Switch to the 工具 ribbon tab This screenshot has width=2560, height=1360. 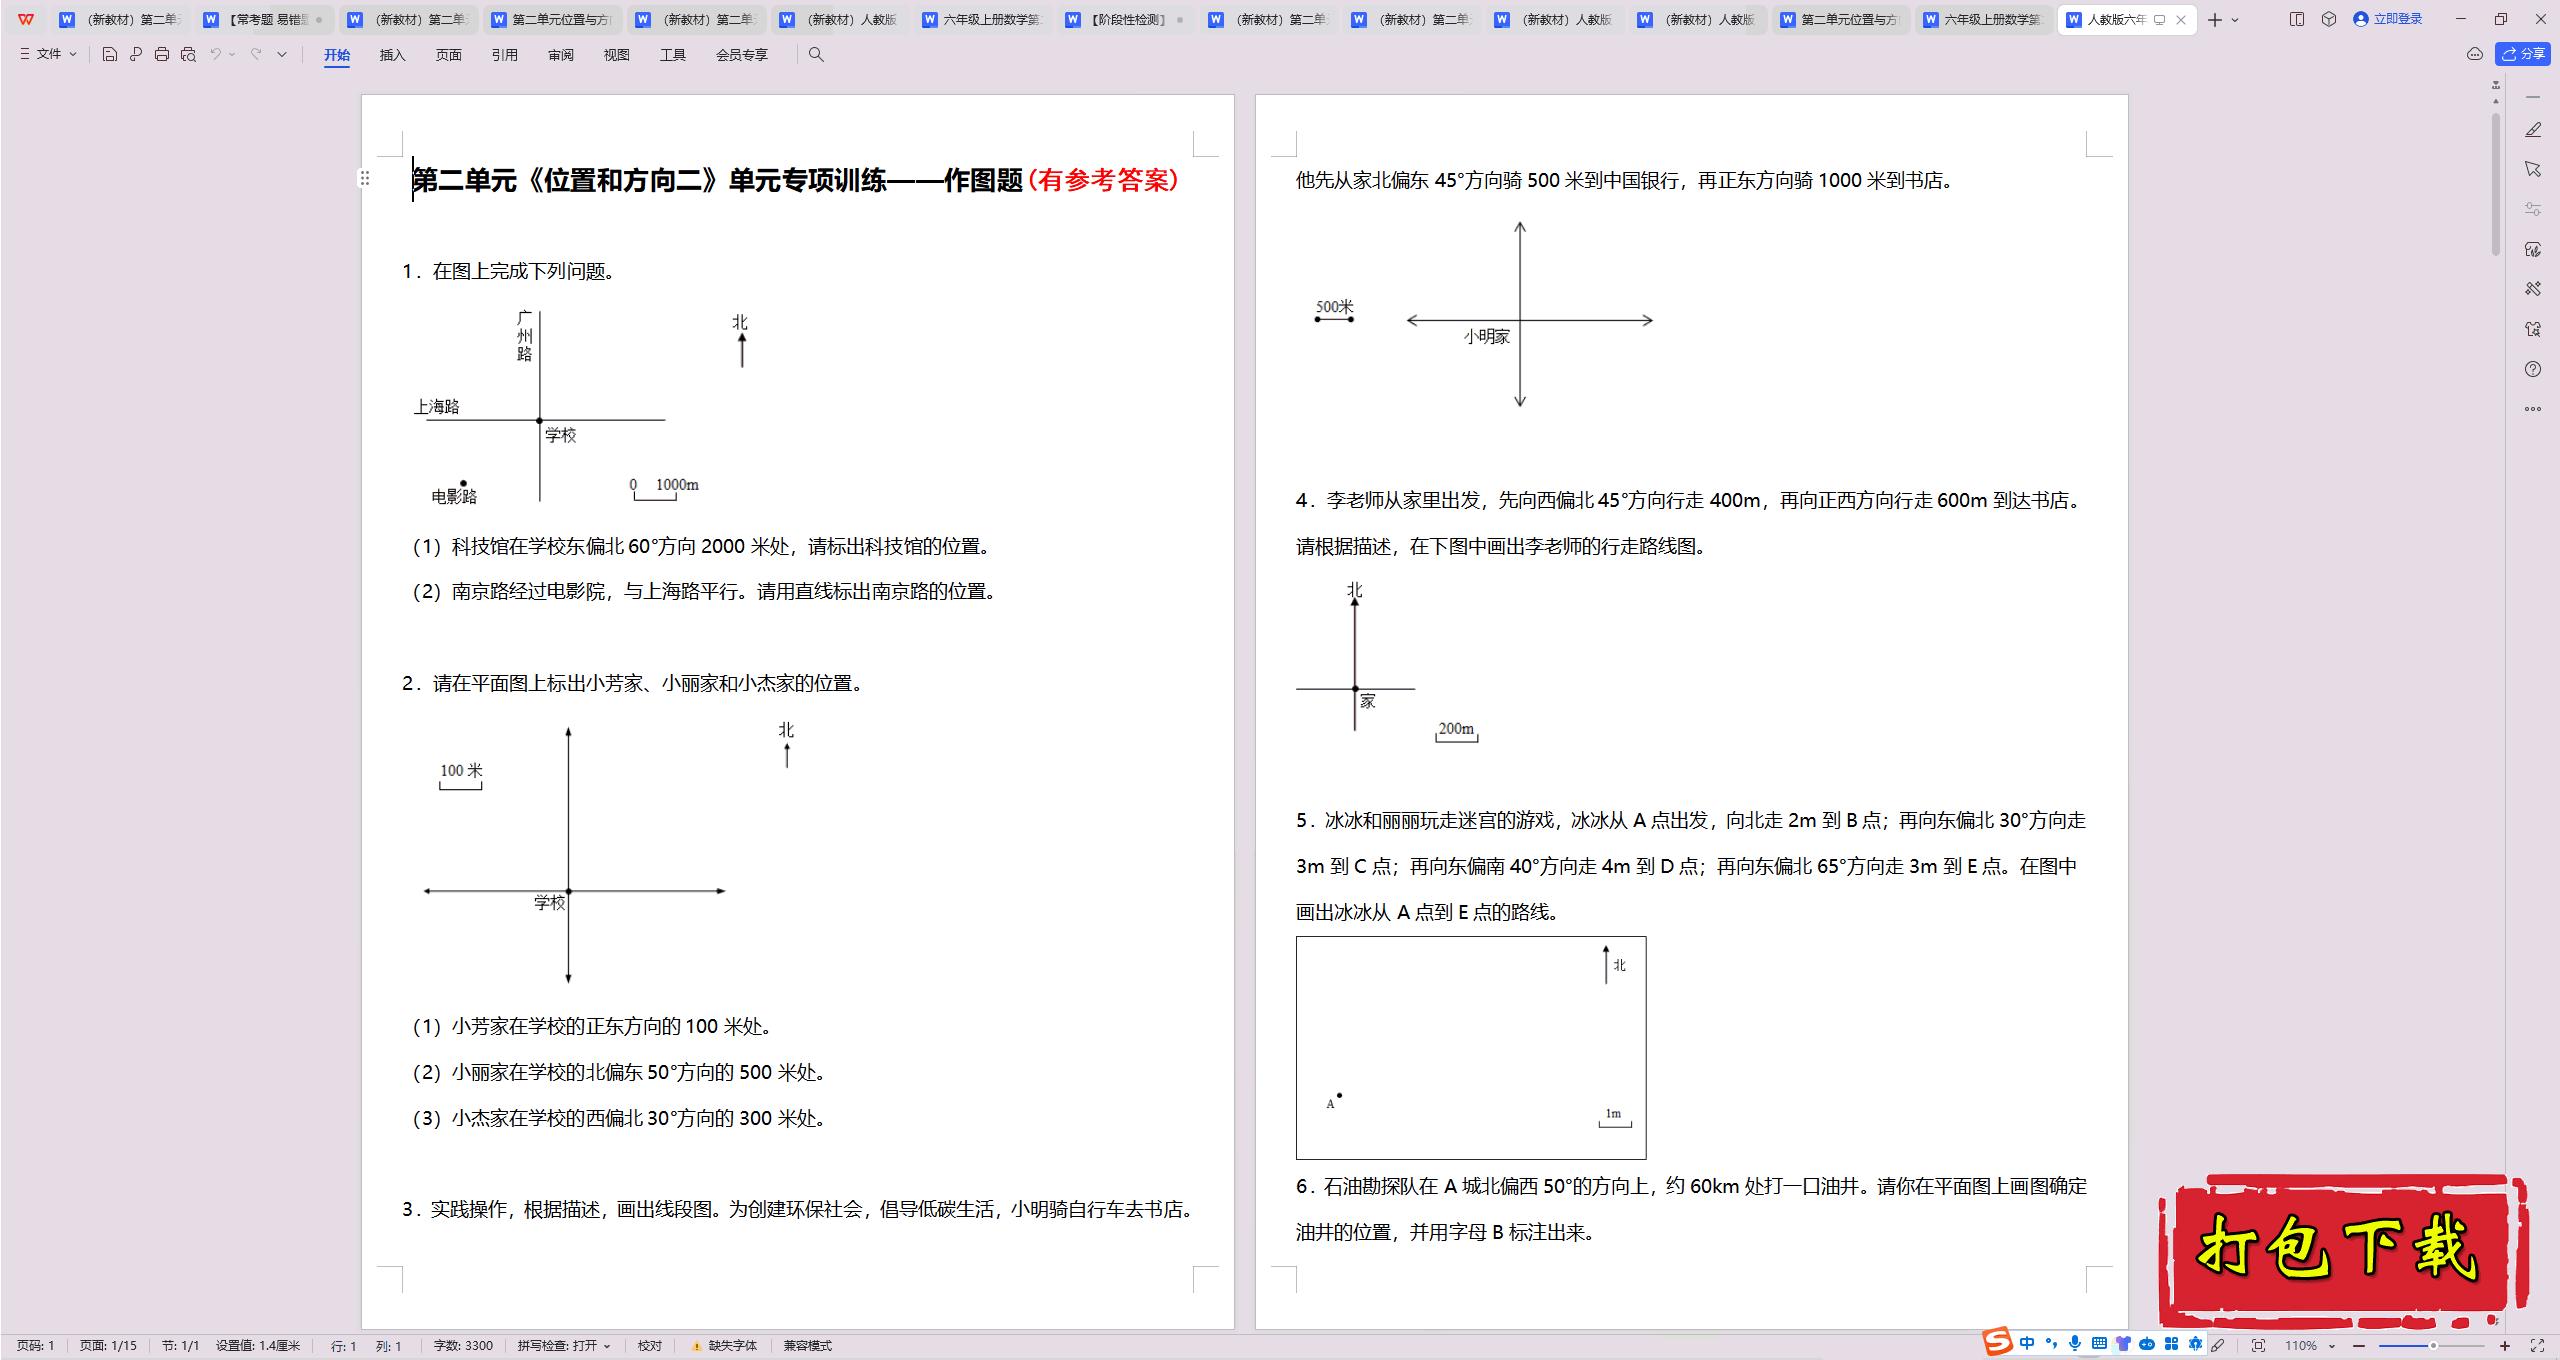(x=673, y=55)
